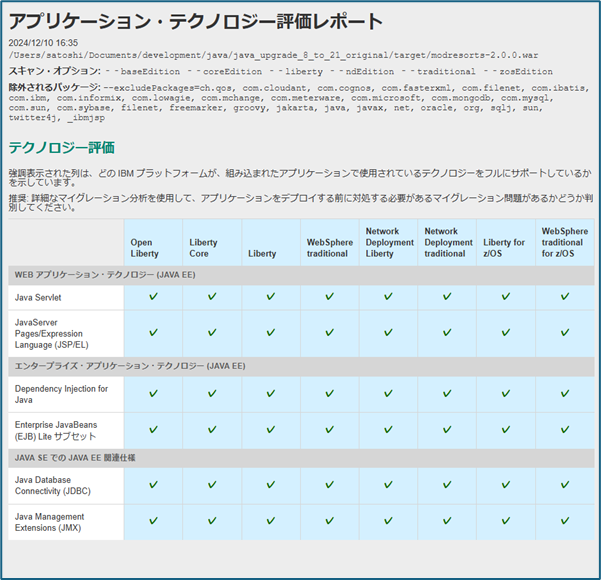Click the Java Management Extensions (JMX) row label
Viewport: 601px width, 580px height.
tap(49, 522)
